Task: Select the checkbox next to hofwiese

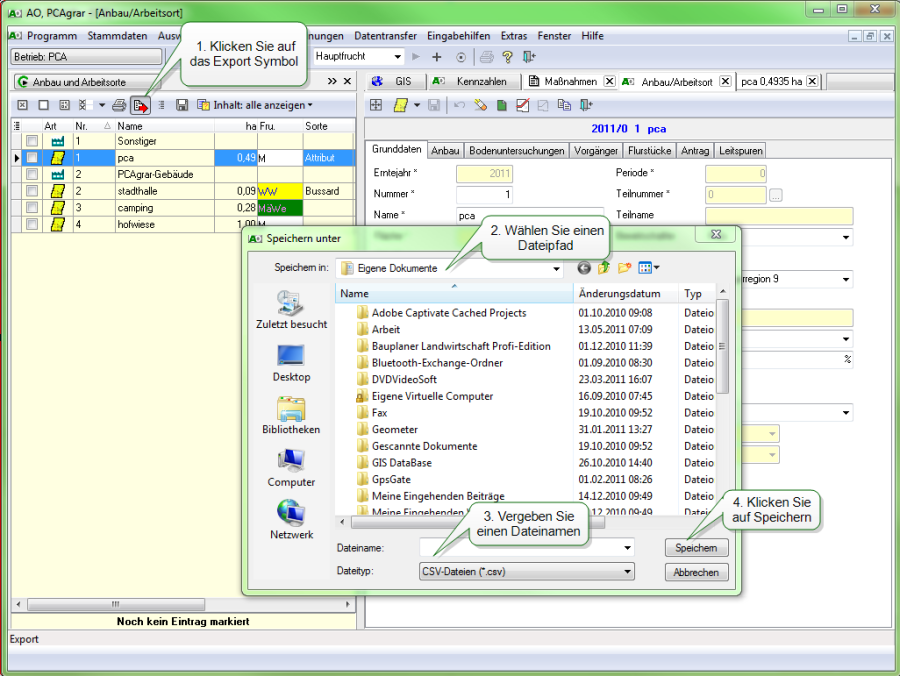Action: pyautogui.click(x=33, y=225)
